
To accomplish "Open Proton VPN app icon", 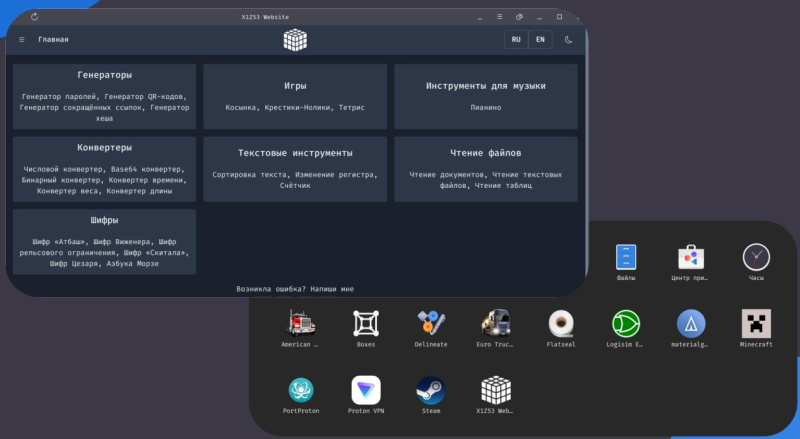I will (366, 390).
